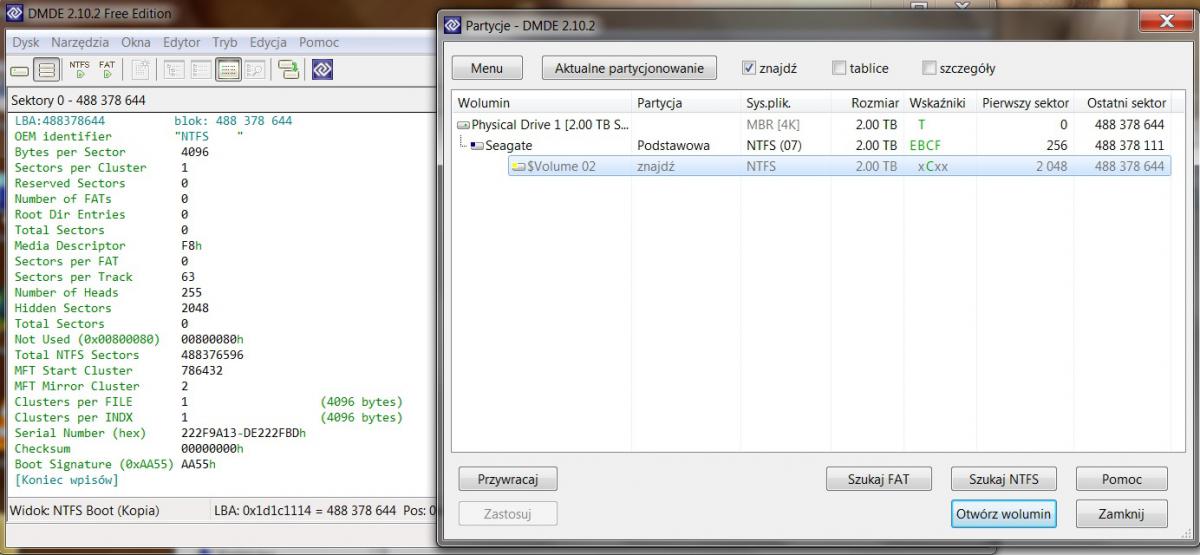Select the Seagate partition row
The image size is (1200, 555).
[811, 145]
